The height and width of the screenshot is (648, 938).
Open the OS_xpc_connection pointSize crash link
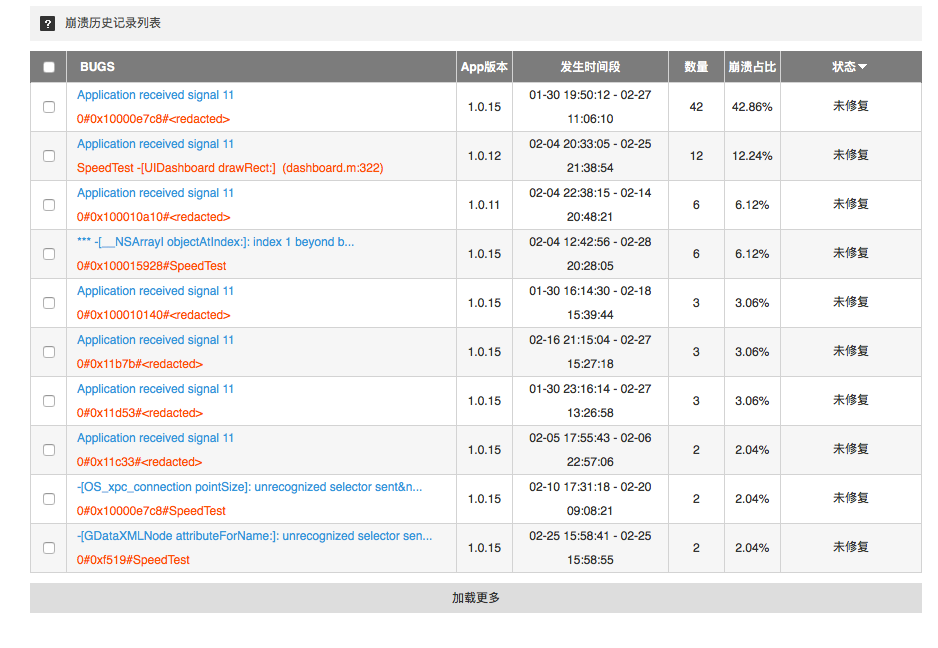[249, 487]
